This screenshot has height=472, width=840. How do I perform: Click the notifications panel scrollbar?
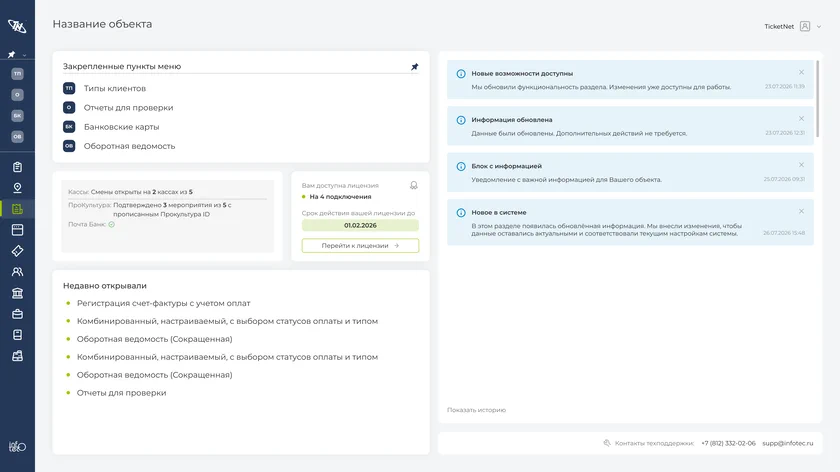pyautogui.click(x=818, y=99)
